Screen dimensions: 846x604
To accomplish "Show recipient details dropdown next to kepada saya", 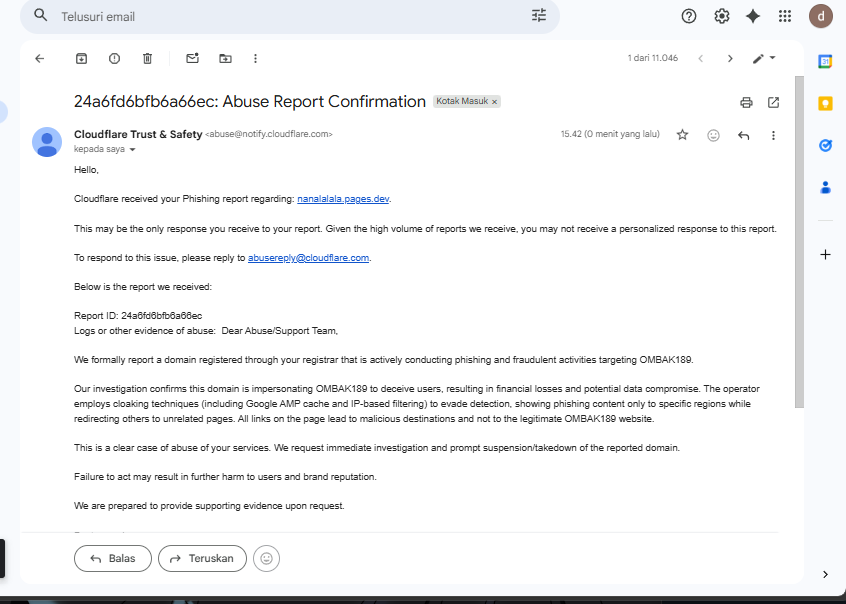I will (x=132, y=150).
